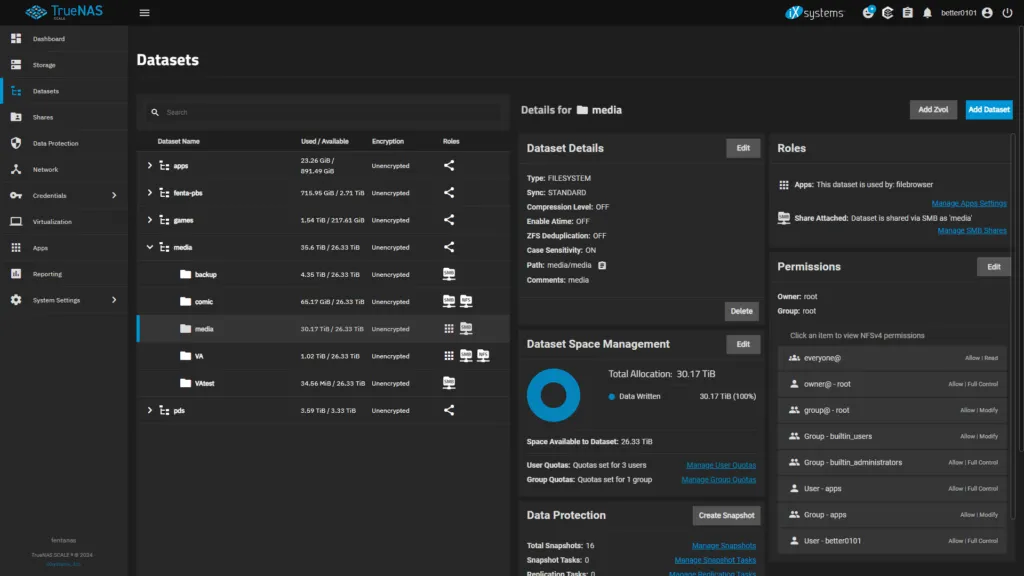
Task: Click the power icon in the top bar
Action: coord(1008,12)
